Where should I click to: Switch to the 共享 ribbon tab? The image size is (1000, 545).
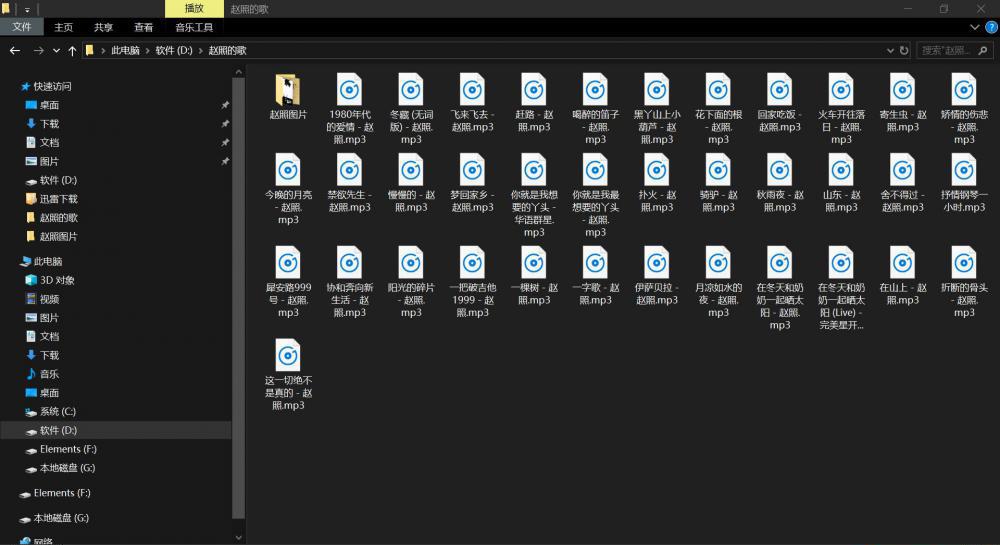(x=103, y=27)
